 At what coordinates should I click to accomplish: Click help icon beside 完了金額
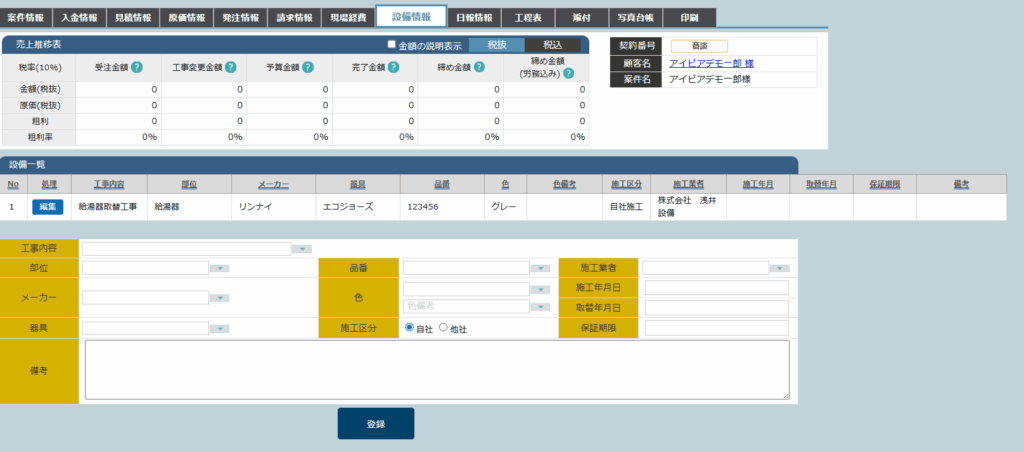[x=394, y=68]
